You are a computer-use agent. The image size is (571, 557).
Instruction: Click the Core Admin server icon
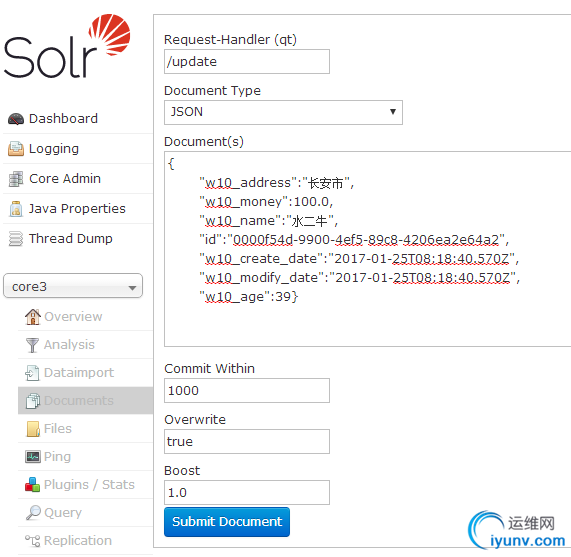(x=16, y=179)
